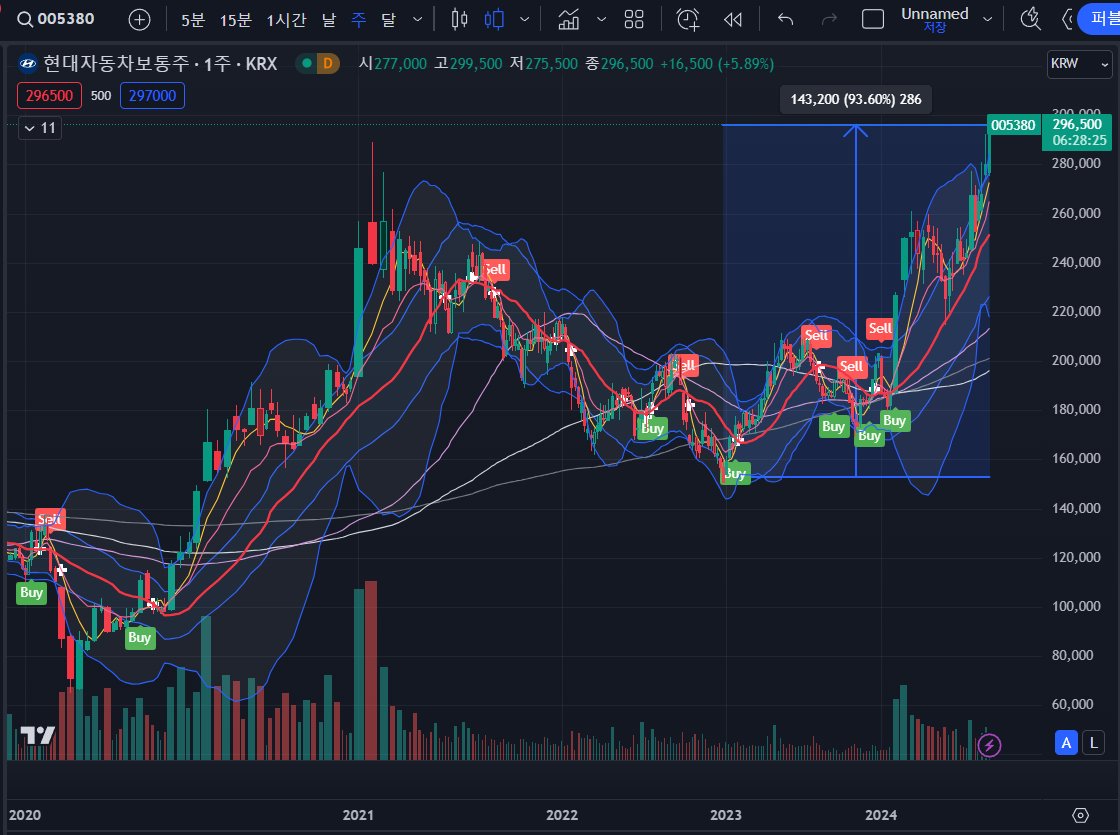Open indicator templates grid icon
This screenshot has width=1120, height=835.
point(634,19)
